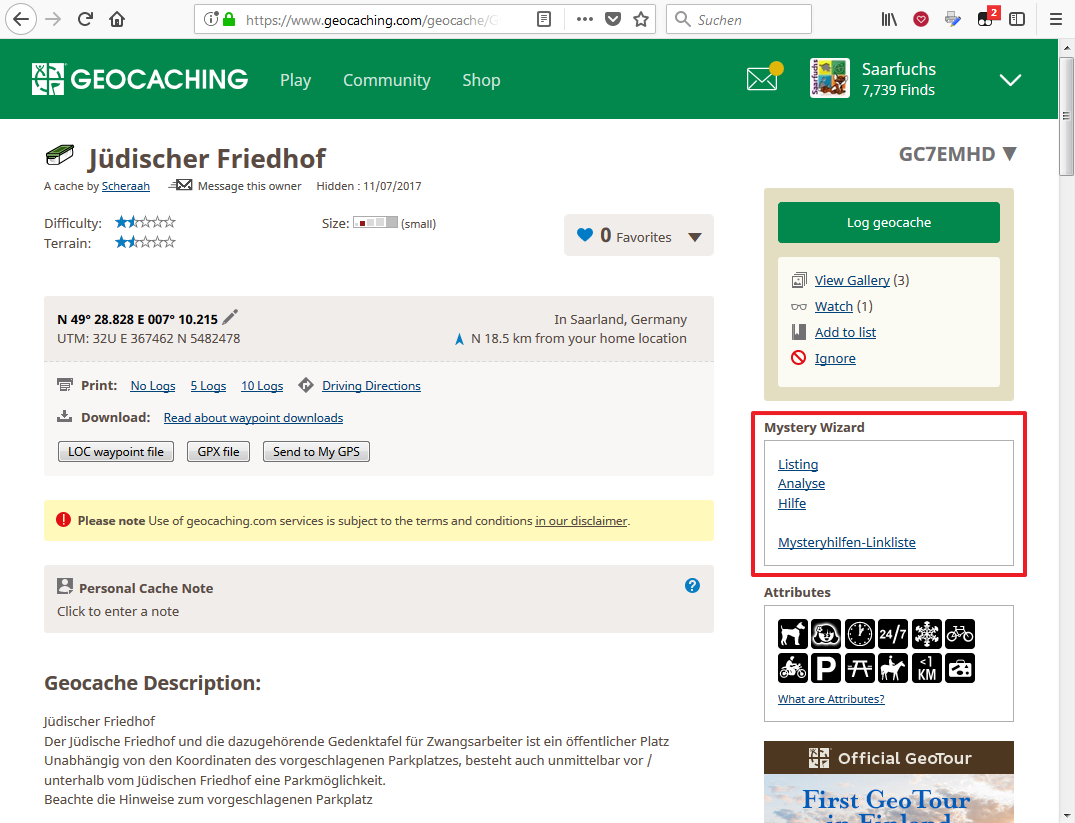Open the Community menu
The width and height of the screenshot is (1075, 823).
(x=387, y=80)
